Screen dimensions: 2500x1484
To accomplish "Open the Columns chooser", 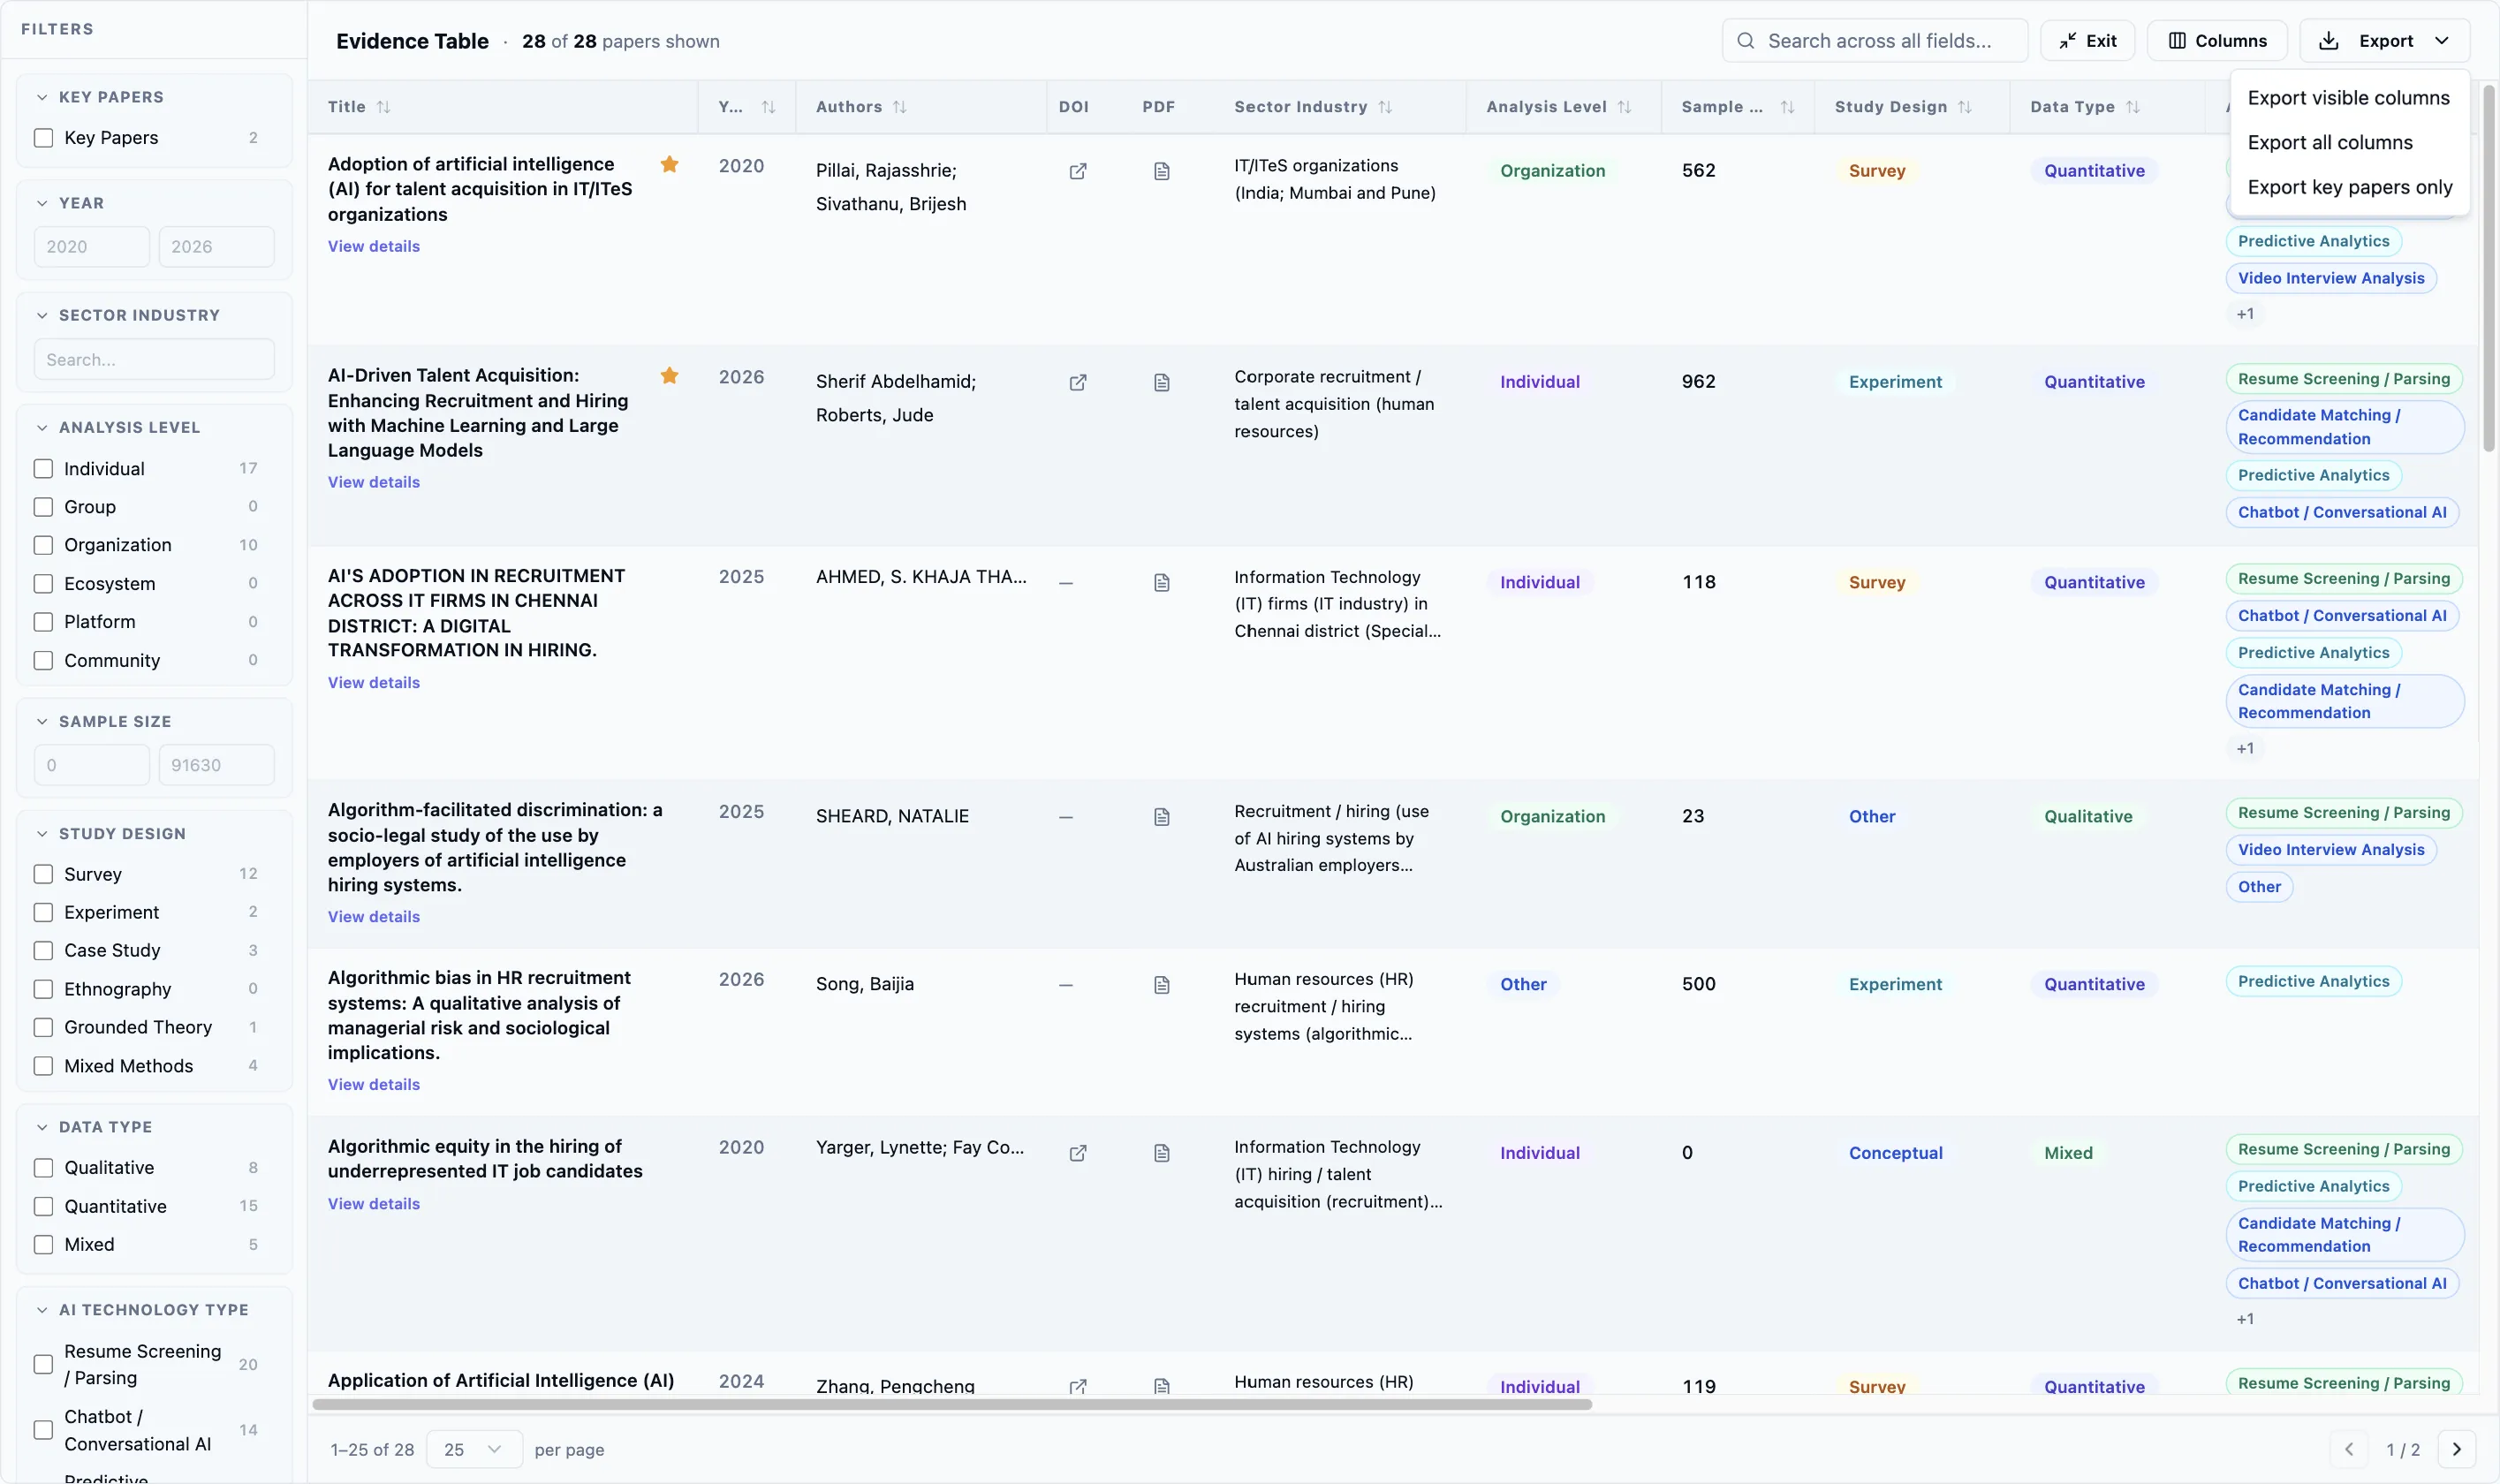I will tap(2217, 41).
